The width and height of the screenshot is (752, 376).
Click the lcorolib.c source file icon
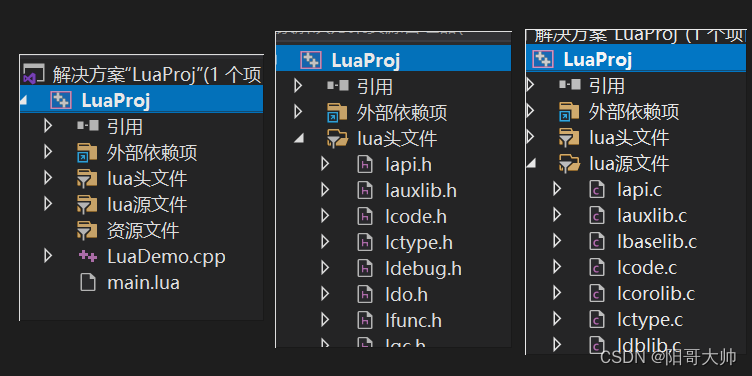(x=597, y=293)
